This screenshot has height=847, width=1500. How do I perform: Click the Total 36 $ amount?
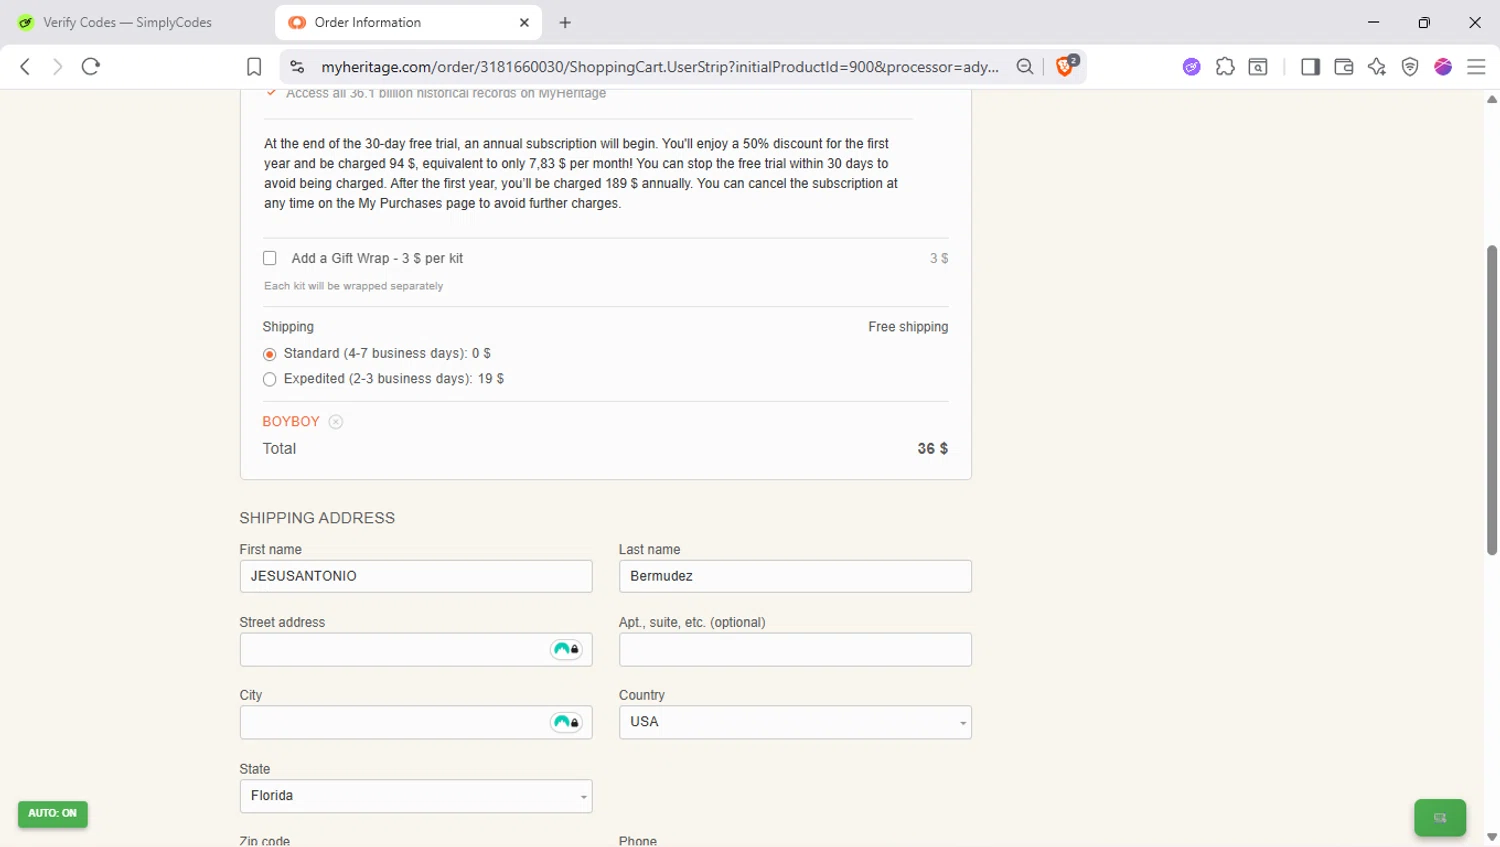click(x=932, y=449)
